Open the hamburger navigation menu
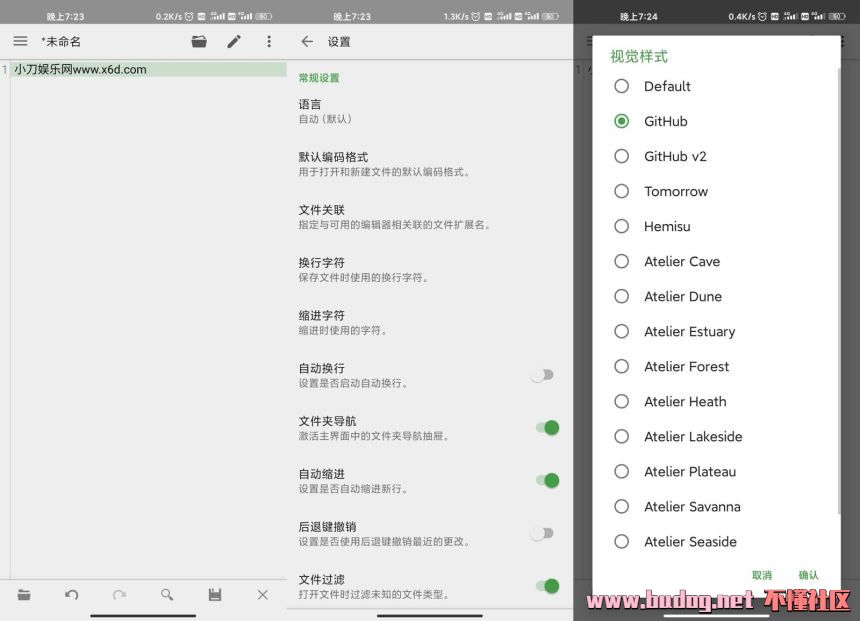Screen dimensions: 860x621 click(20, 41)
